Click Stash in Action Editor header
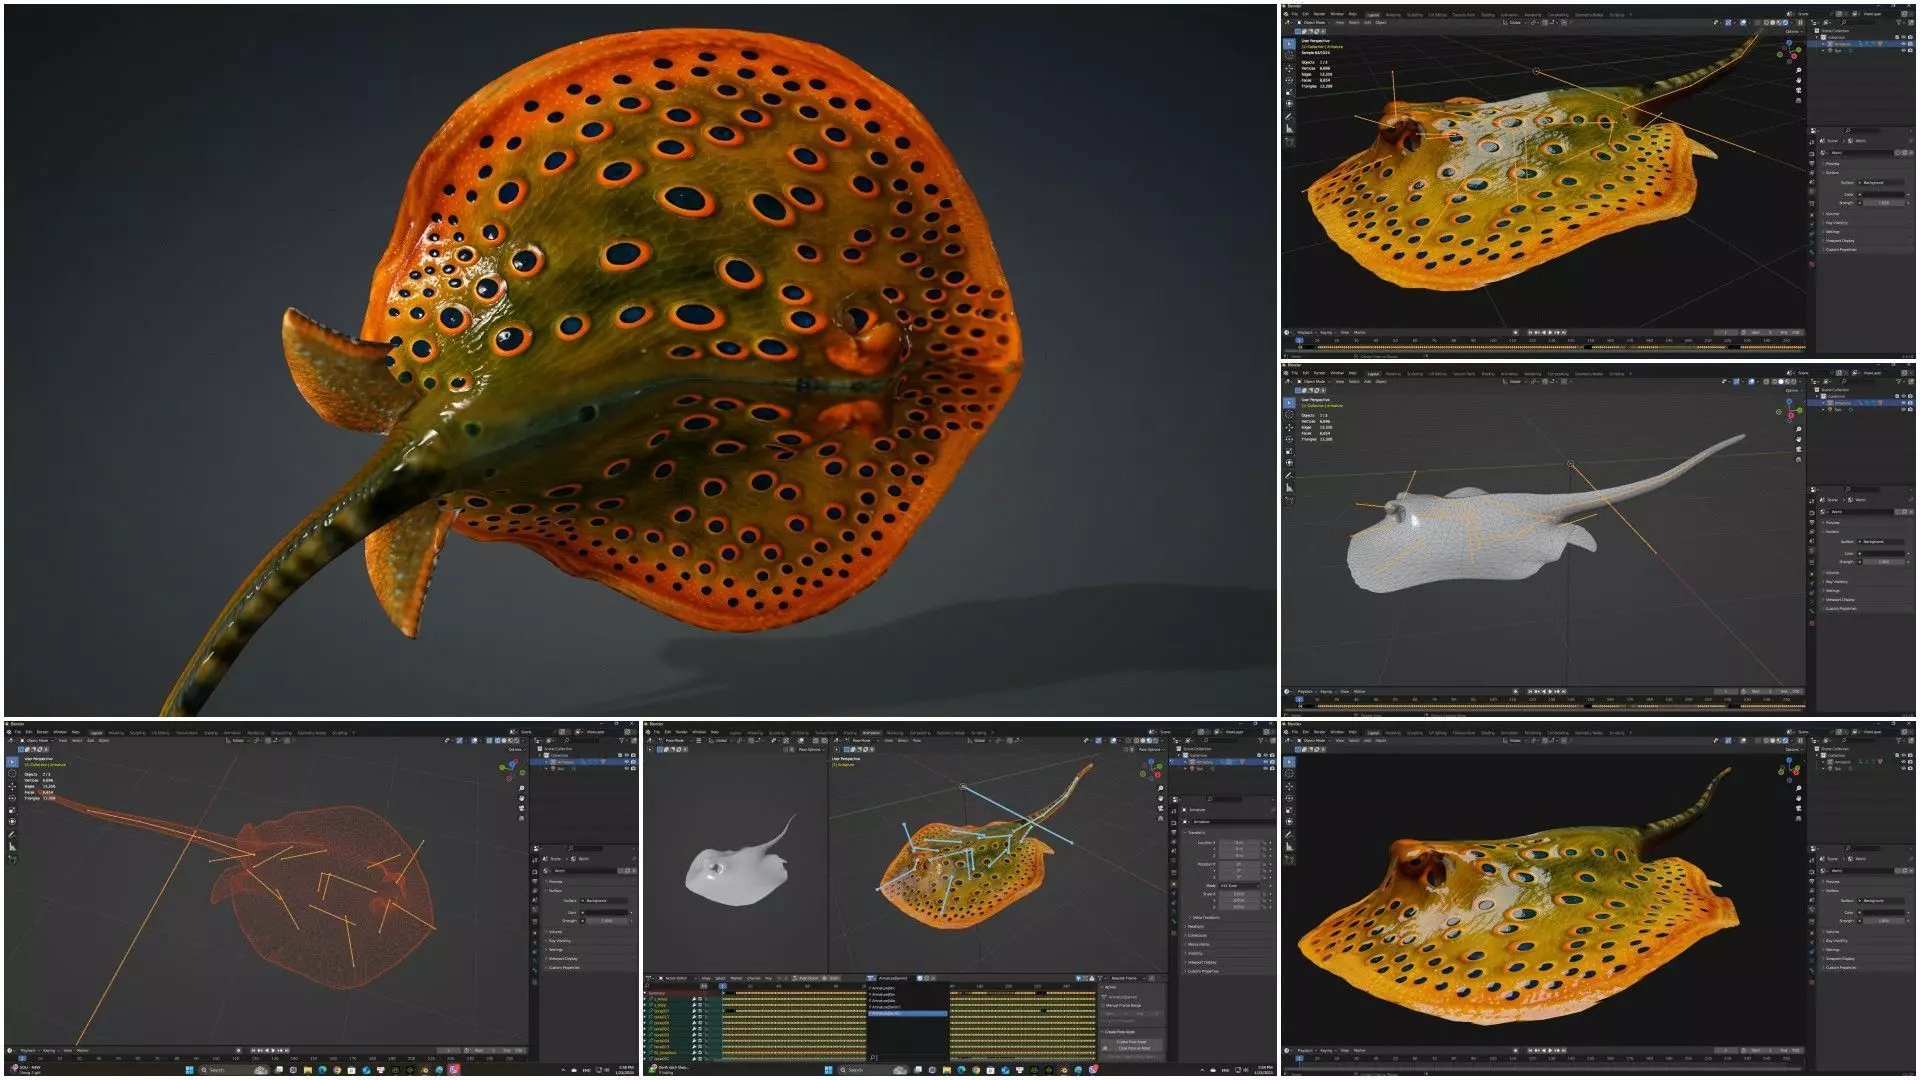This screenshot has width=1920, height=1080. 831,978
